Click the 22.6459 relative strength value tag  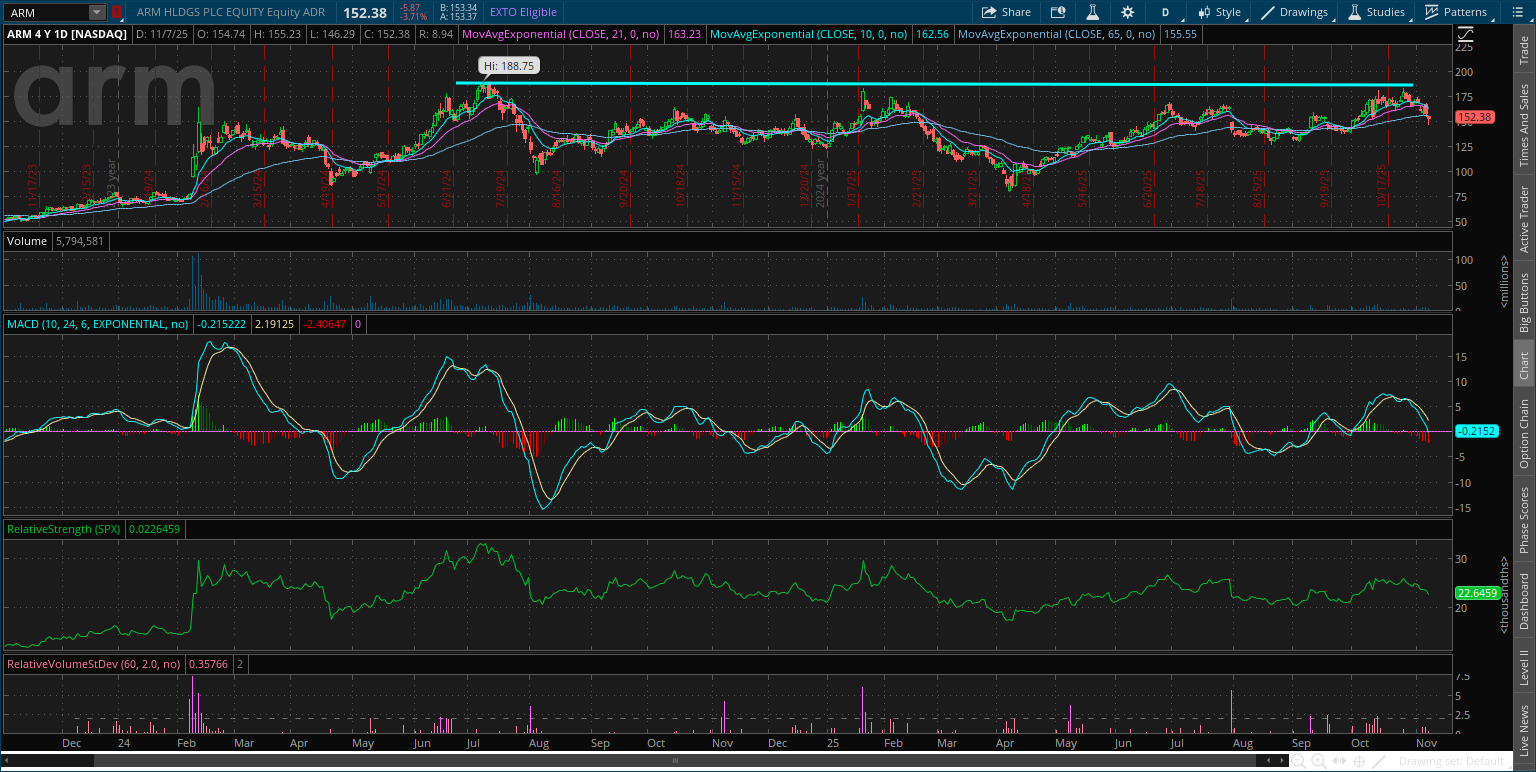click(1476, 592)
